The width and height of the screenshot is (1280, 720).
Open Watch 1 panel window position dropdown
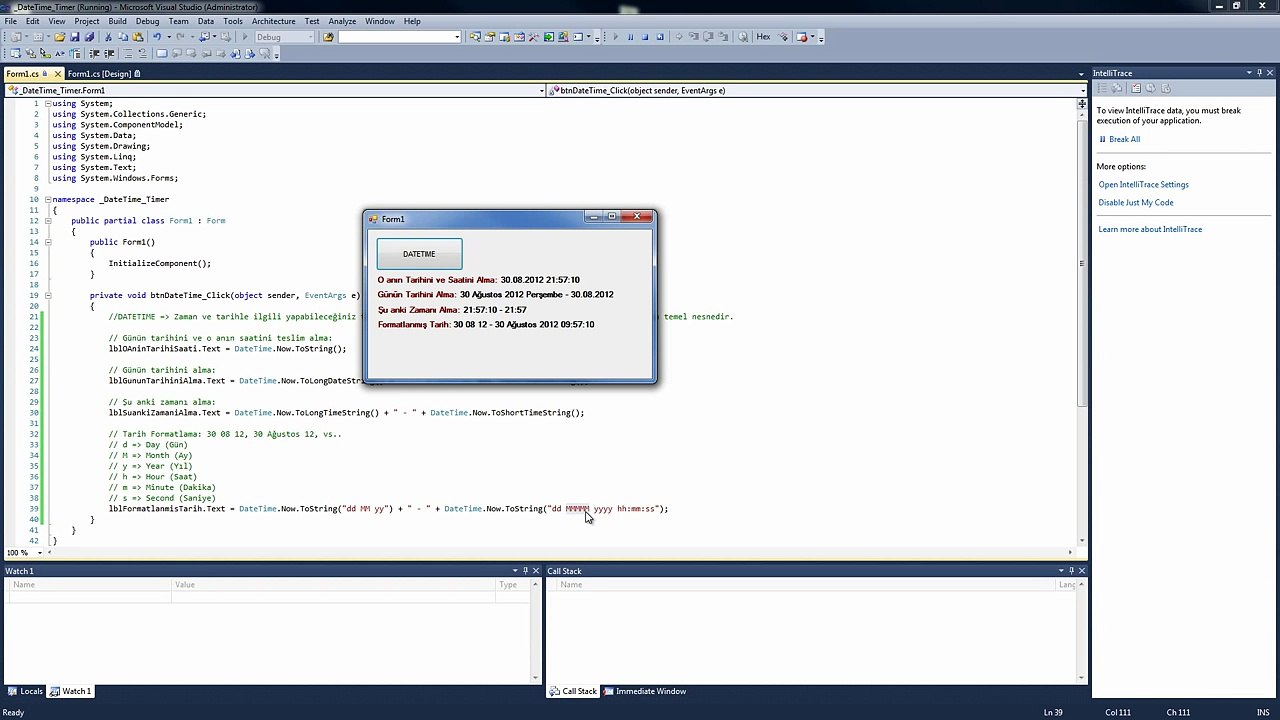[514, 571]
